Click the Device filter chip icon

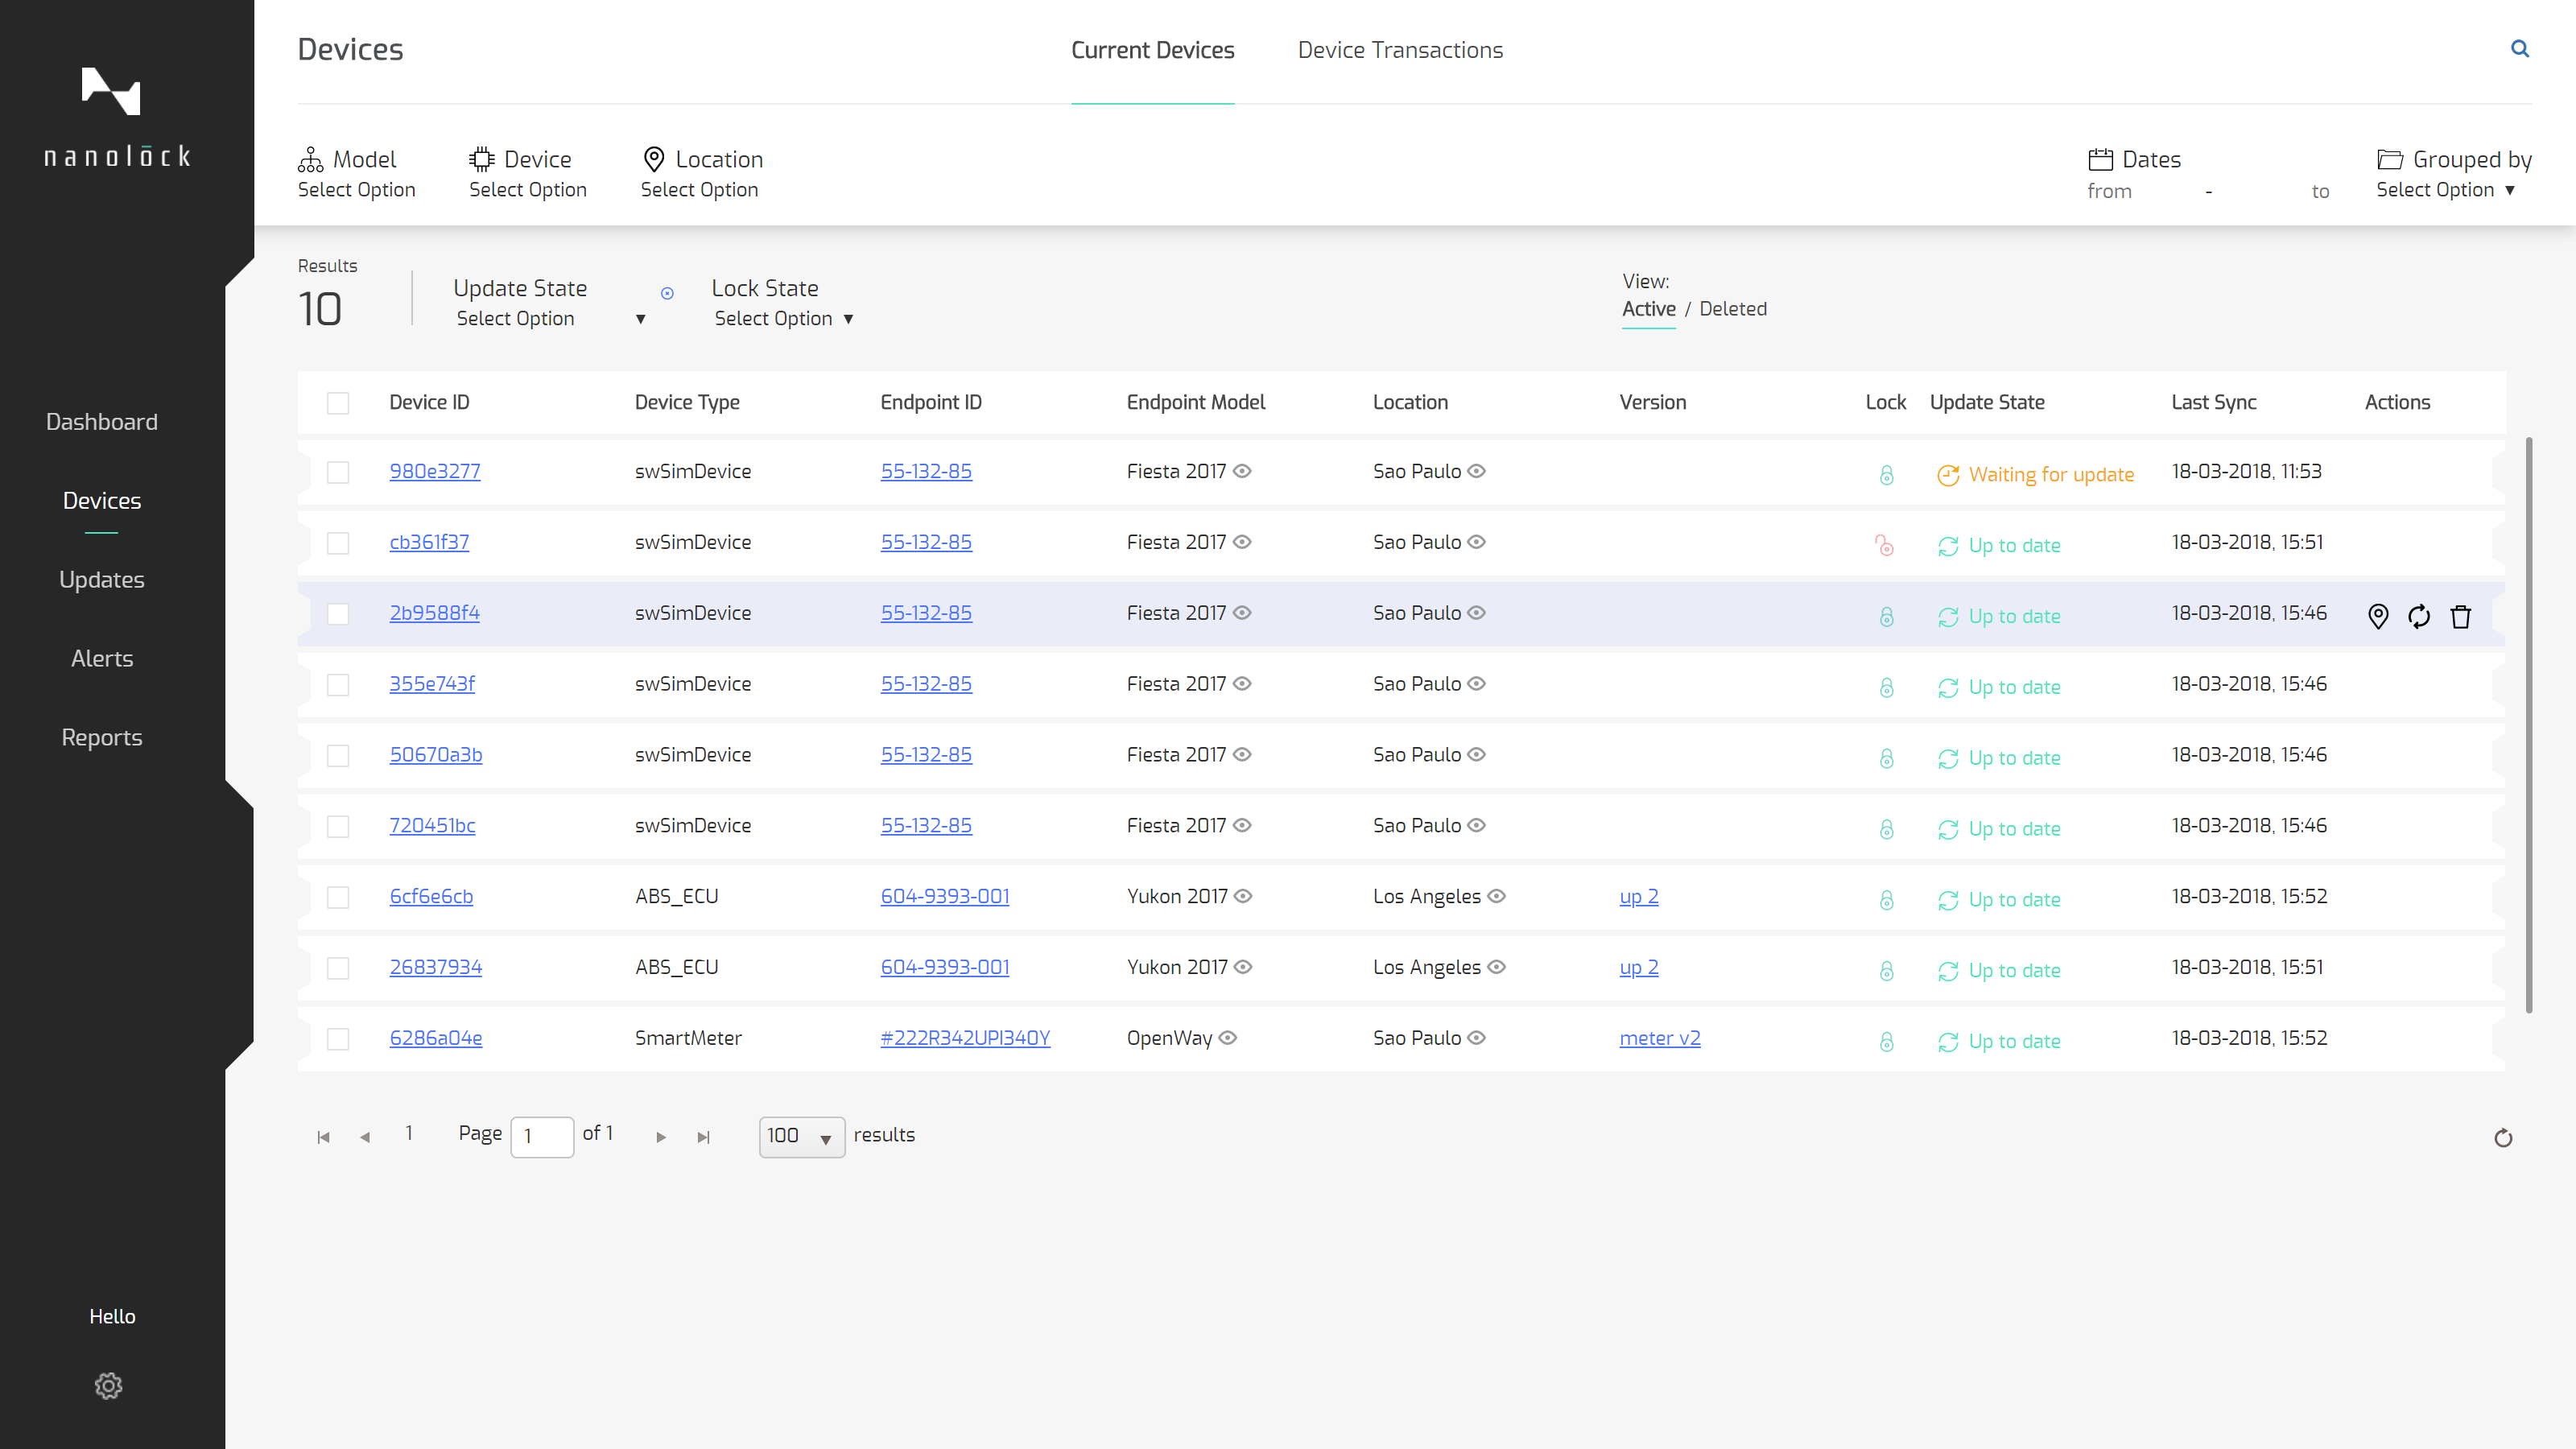(x=482, y=159)
